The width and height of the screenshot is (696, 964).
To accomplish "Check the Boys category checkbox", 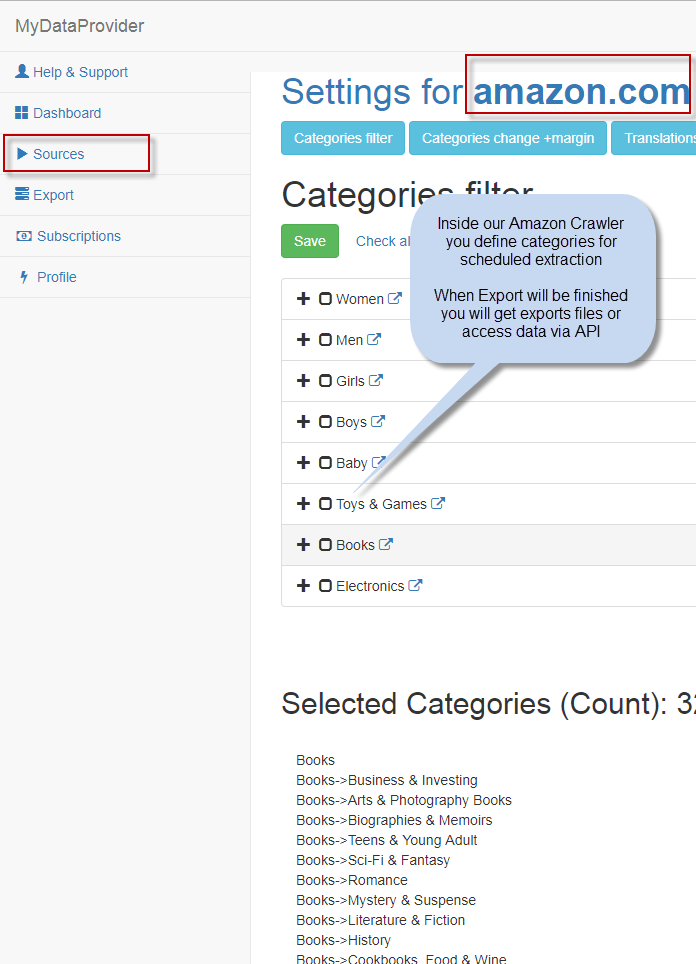I will click(325, 422).
